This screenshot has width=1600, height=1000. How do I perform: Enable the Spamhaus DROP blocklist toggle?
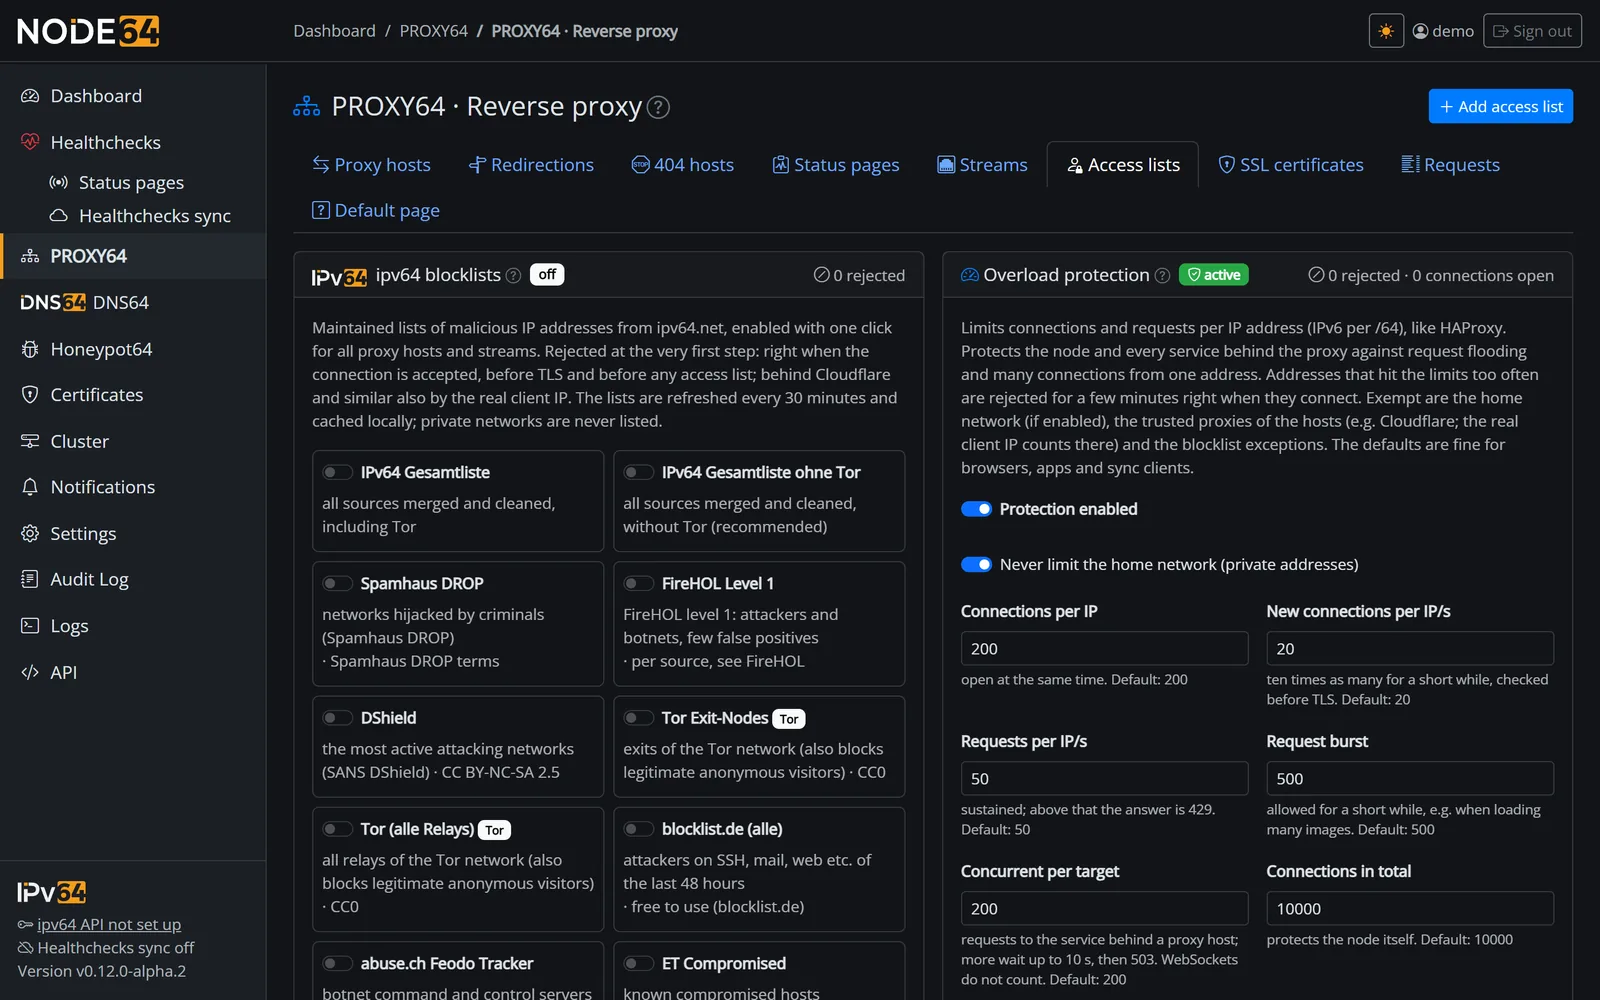click(x=337, y=583)
